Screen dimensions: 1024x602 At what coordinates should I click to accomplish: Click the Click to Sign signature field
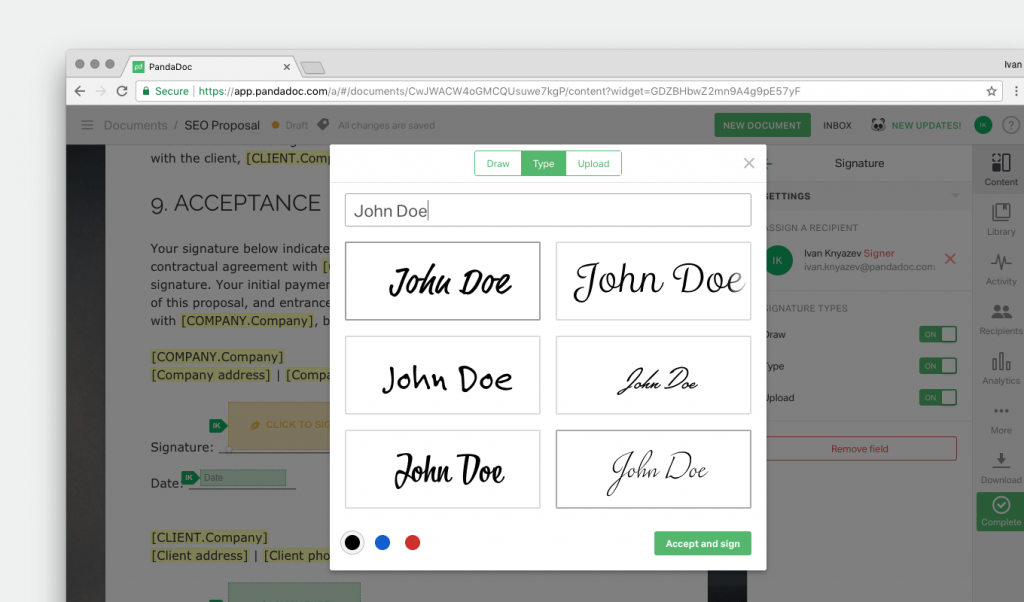(280, 425)
